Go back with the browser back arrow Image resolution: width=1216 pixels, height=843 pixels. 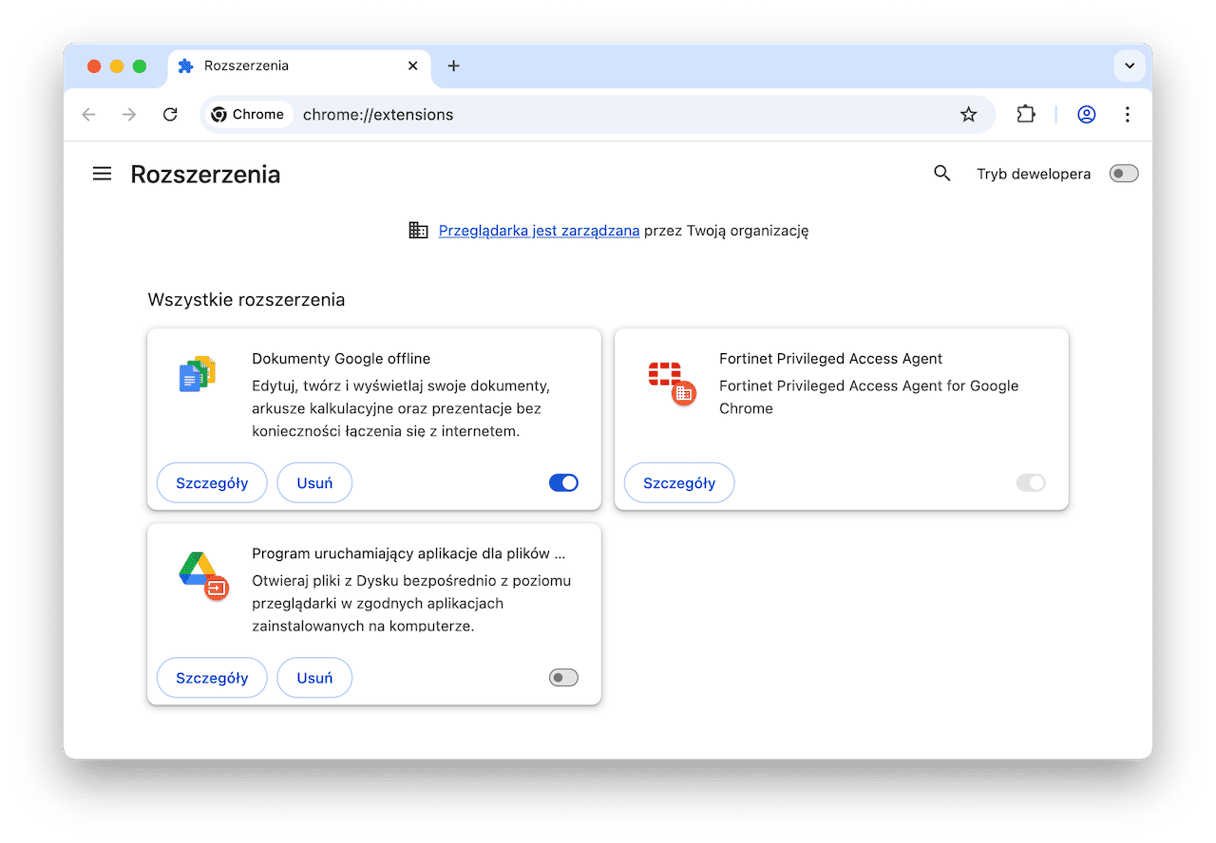89,115
